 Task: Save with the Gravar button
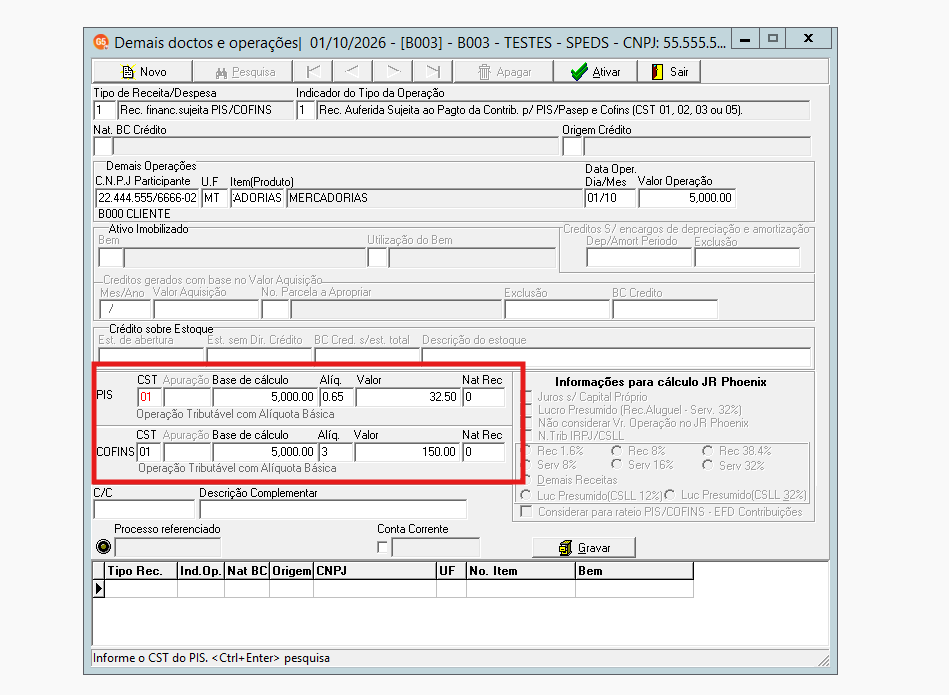click(x=584, y=547)
